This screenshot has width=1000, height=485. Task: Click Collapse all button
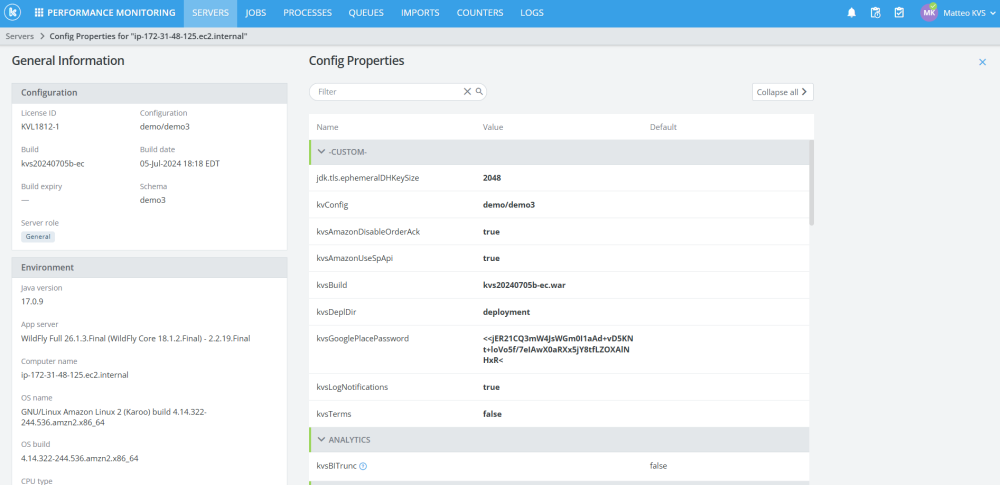point(783,92)
